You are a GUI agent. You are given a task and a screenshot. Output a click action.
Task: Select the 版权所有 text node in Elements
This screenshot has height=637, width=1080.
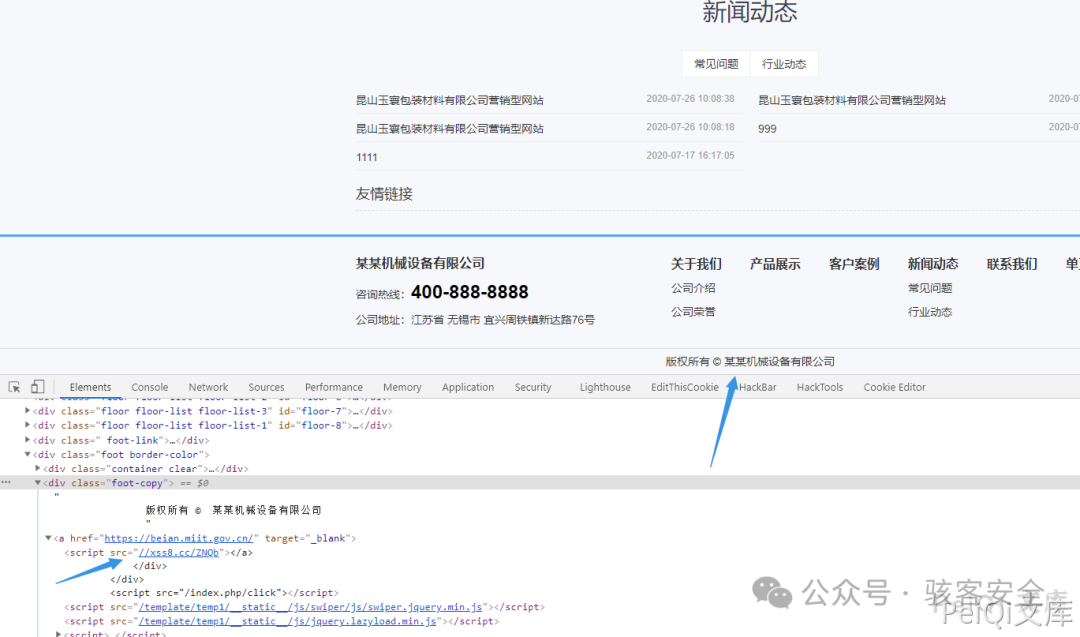233,510
